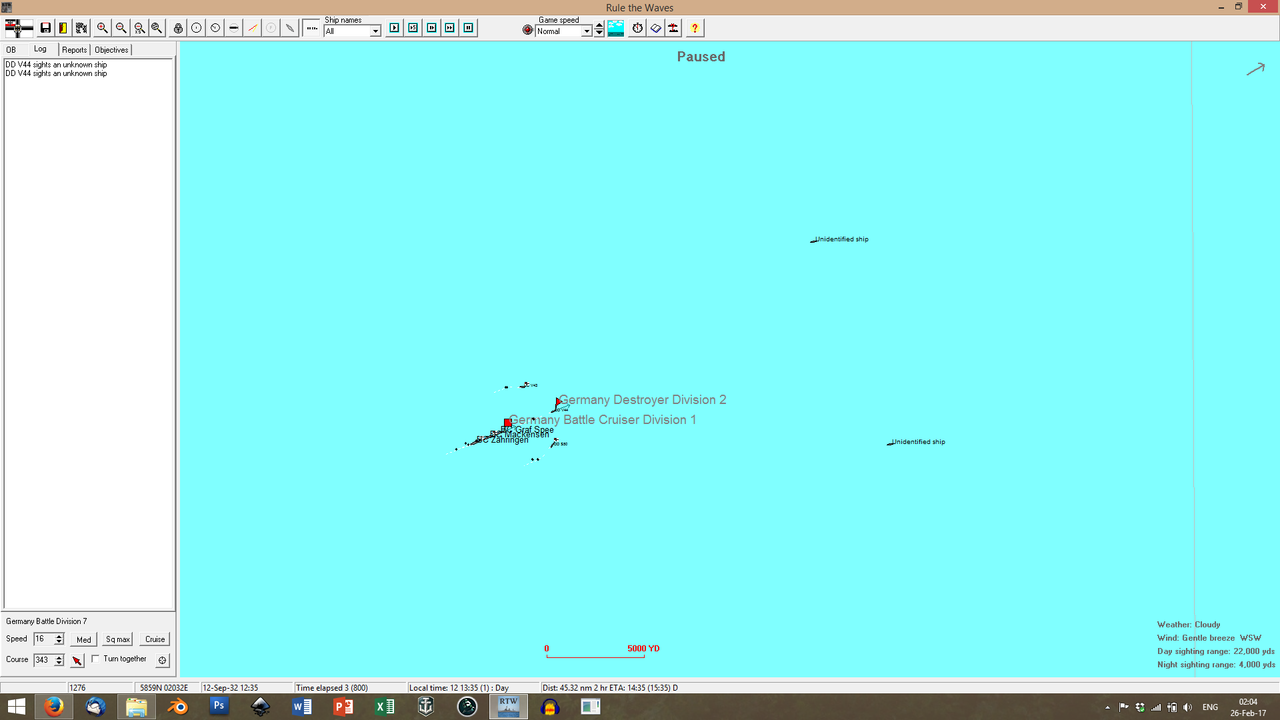Click the stopwatch time icon
Screen dimensions: 1280x720
point(637,28)
